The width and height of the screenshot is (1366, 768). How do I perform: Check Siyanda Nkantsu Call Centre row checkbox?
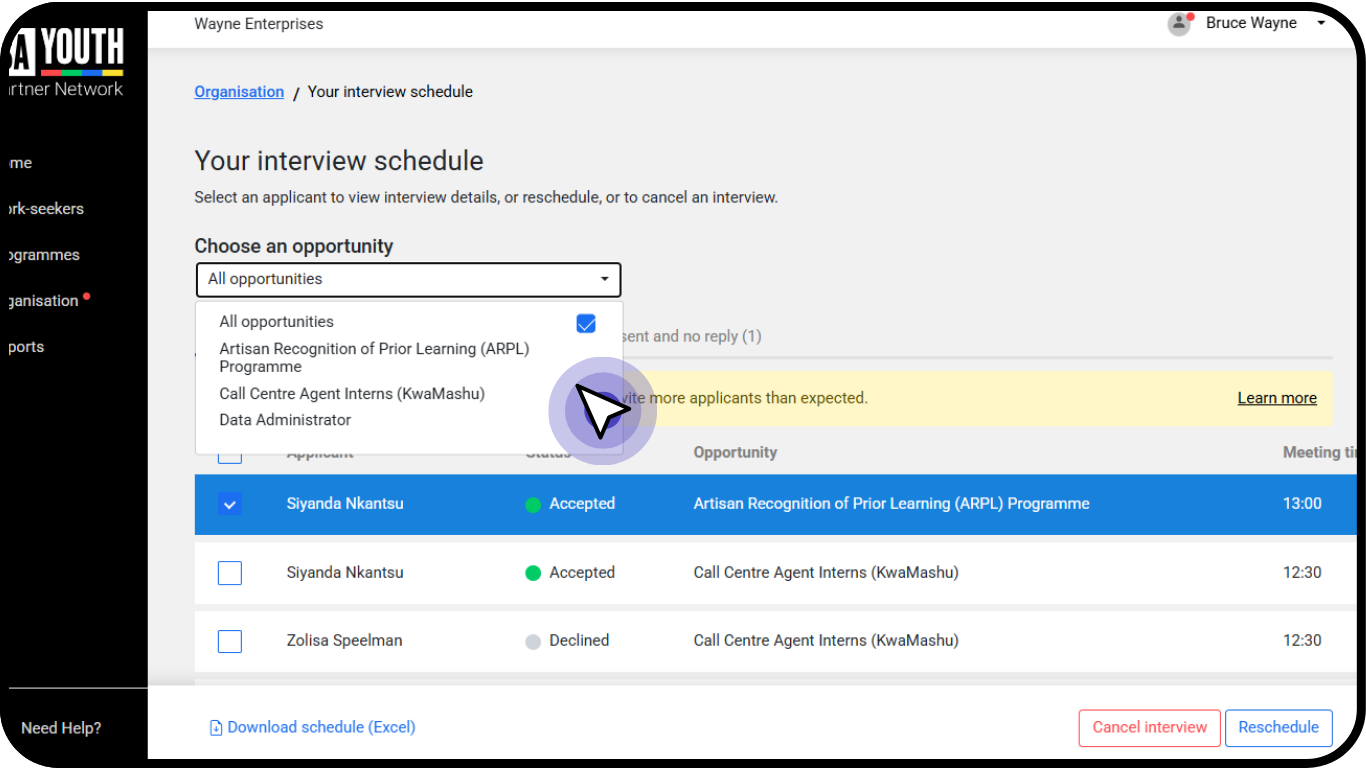click(230, 573)
